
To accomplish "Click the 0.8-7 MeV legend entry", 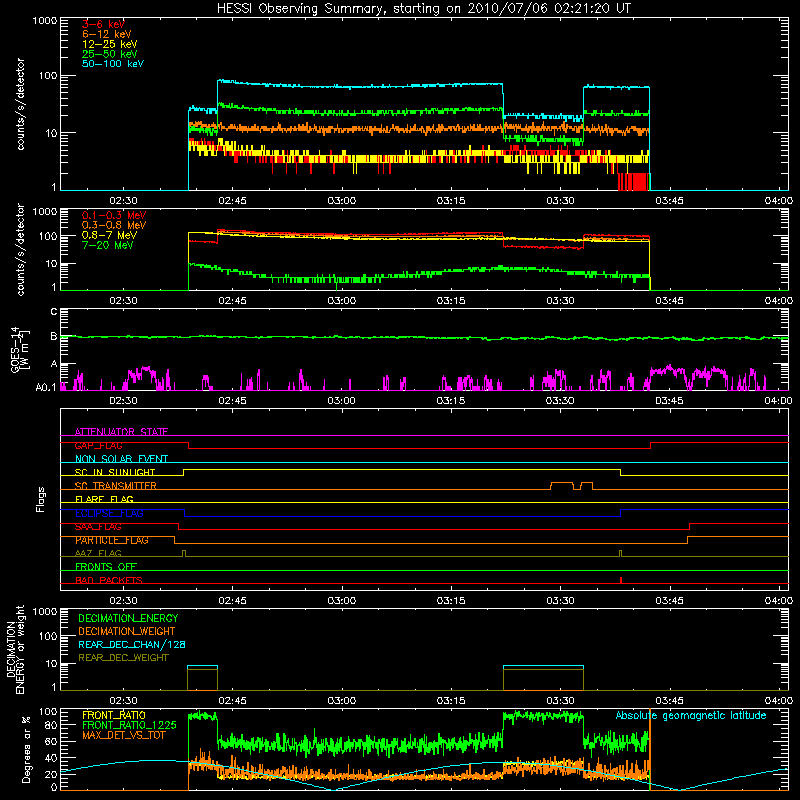I will pos(109,235).
